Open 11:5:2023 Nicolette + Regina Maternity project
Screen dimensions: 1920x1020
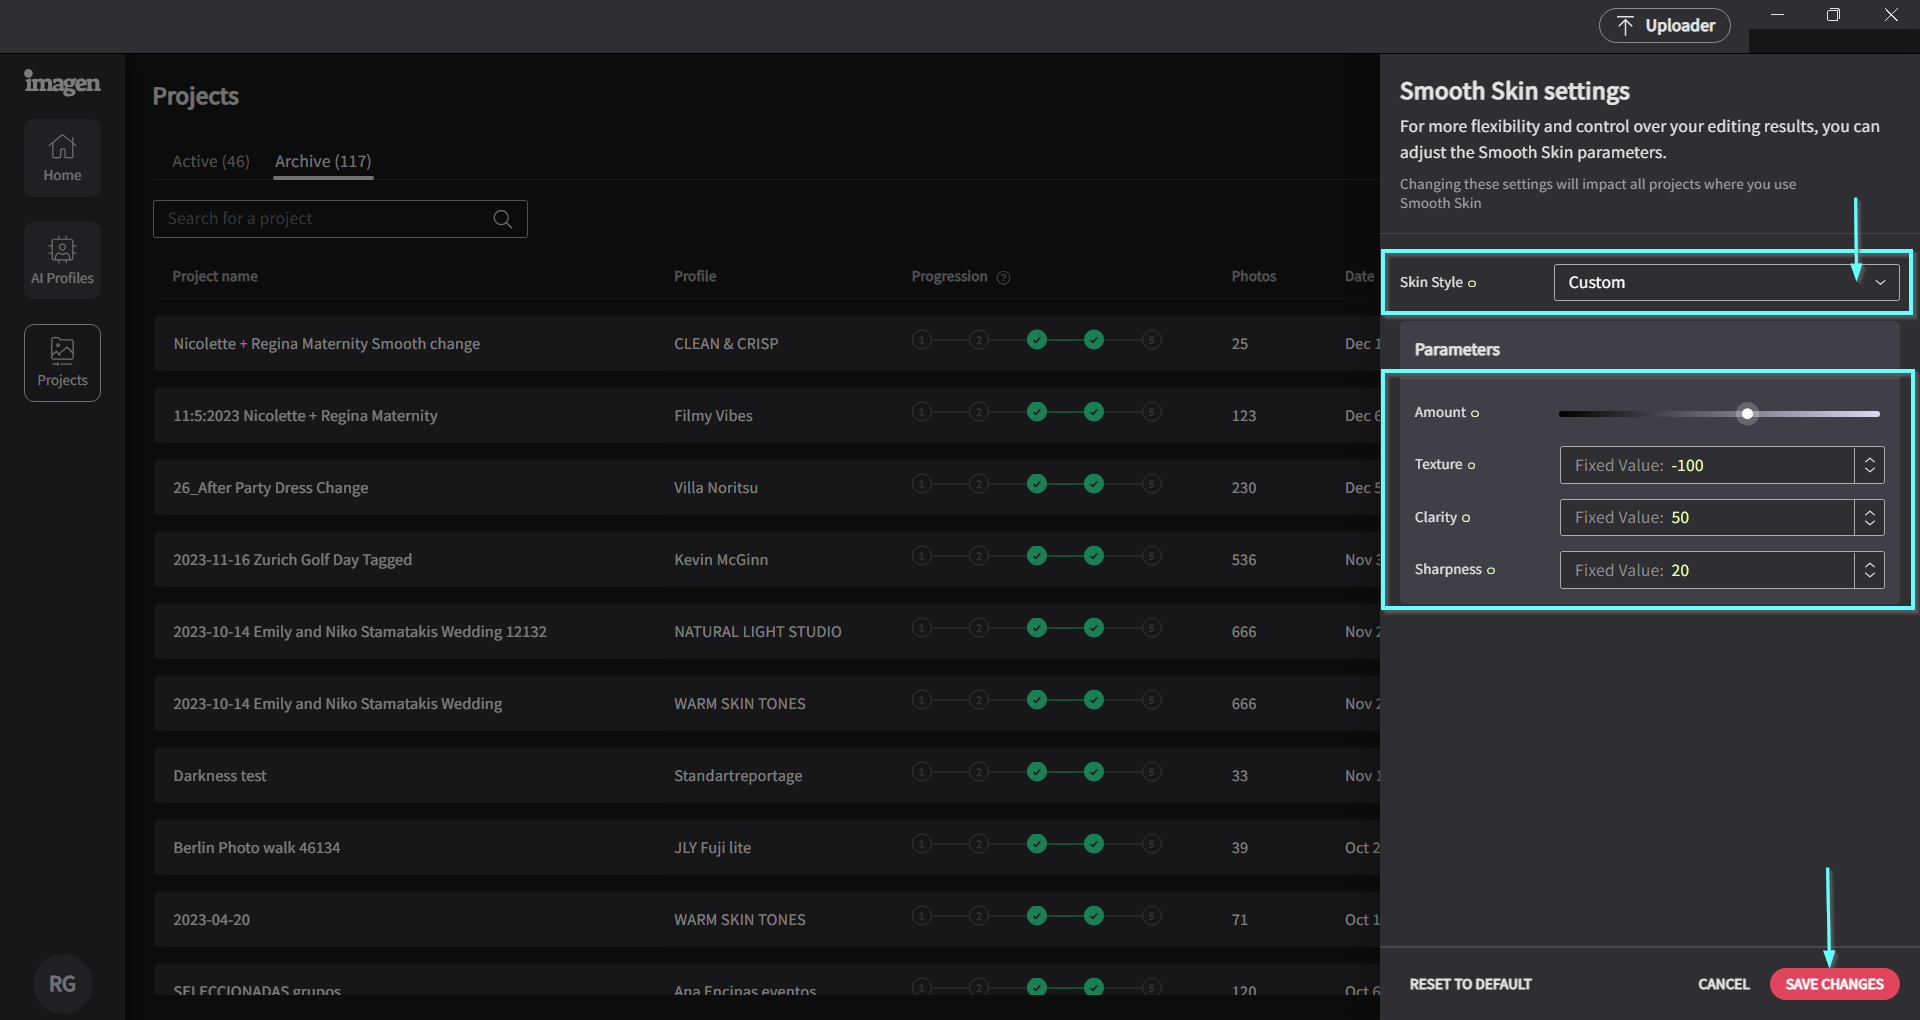pyautogui.click(x=305, y=416)
